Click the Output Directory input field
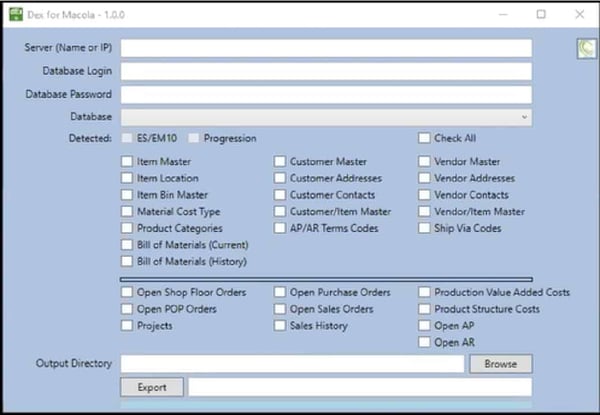 click(292, 364)
